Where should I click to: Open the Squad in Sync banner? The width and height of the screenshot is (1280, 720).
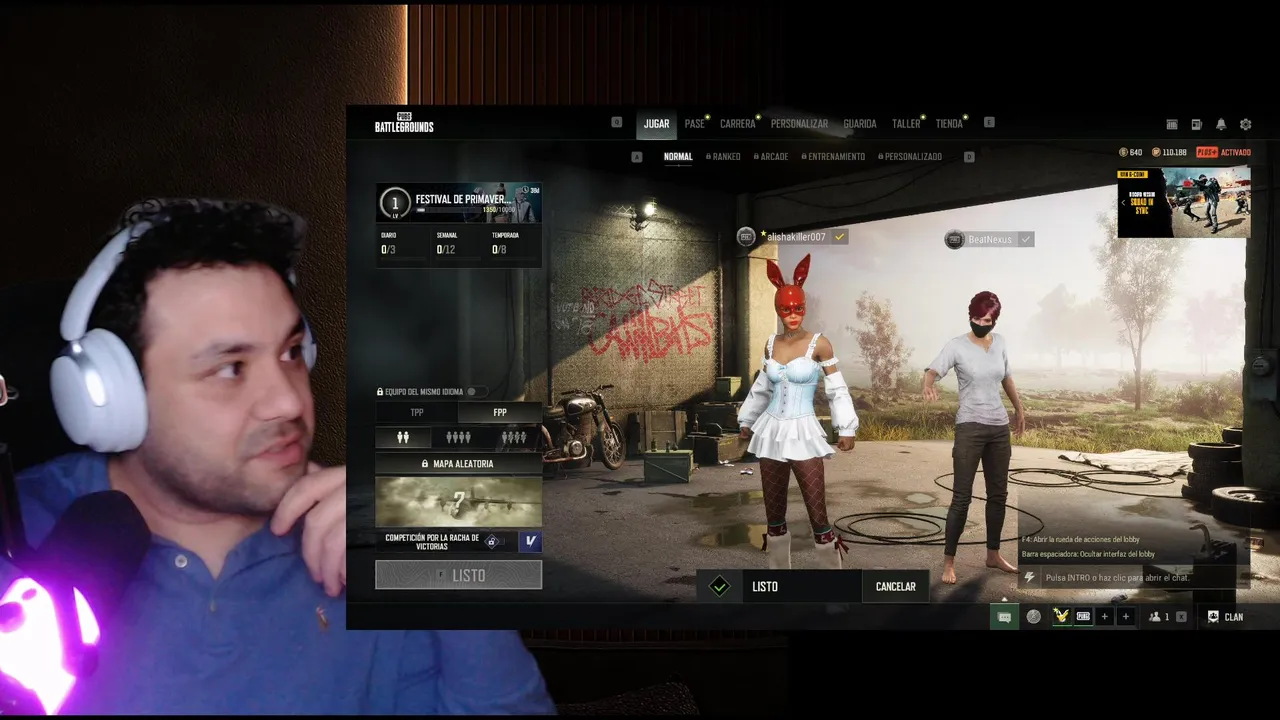tap(1184, 202)
